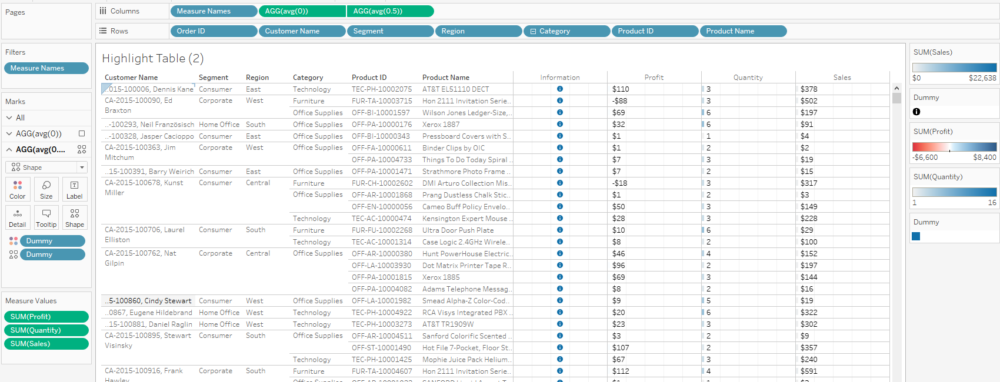Click the SUM(Quantity) color legend gradient

tap(954, 191)
